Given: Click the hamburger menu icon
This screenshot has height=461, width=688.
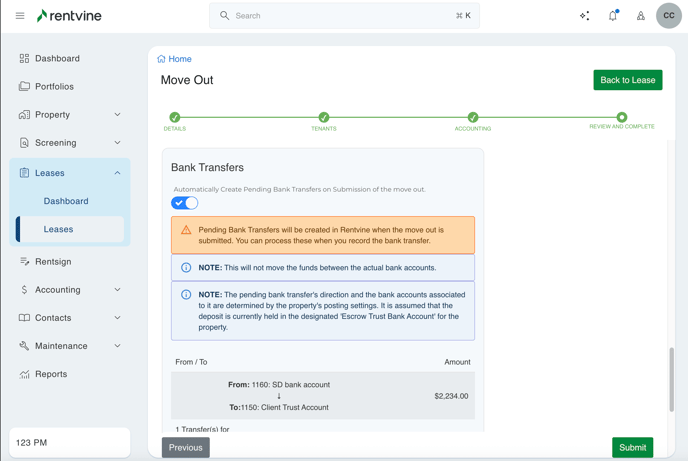Looking at the screenshot, I should coord(20,16).
